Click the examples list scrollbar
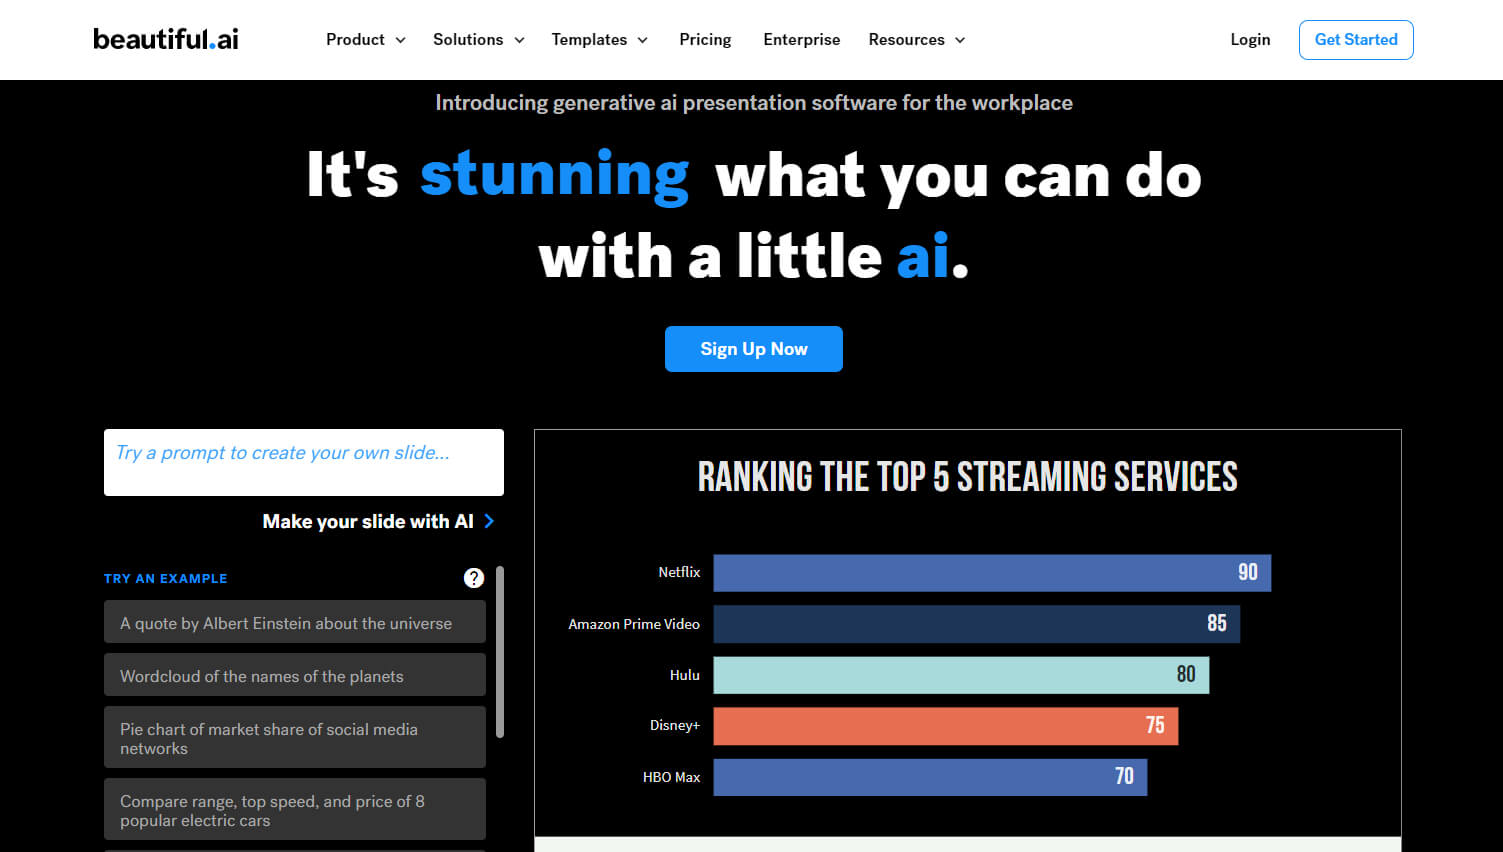Viewport: 1503px width, 852px height. 500,652
